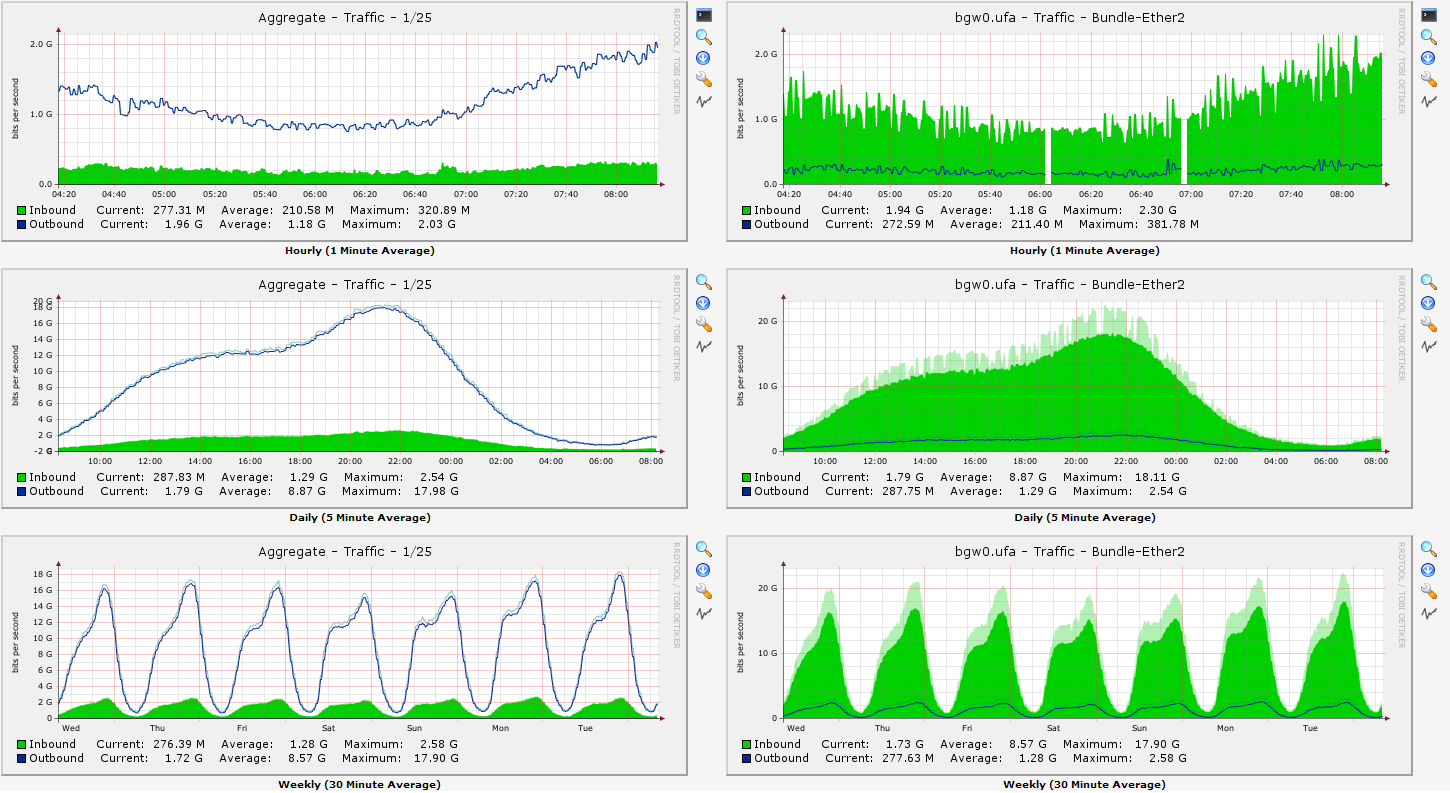This screenshot has height=793, width=1450.
Task: Open the Aggregate weekly traffic graph image
Action: click(x=345, y=655)
